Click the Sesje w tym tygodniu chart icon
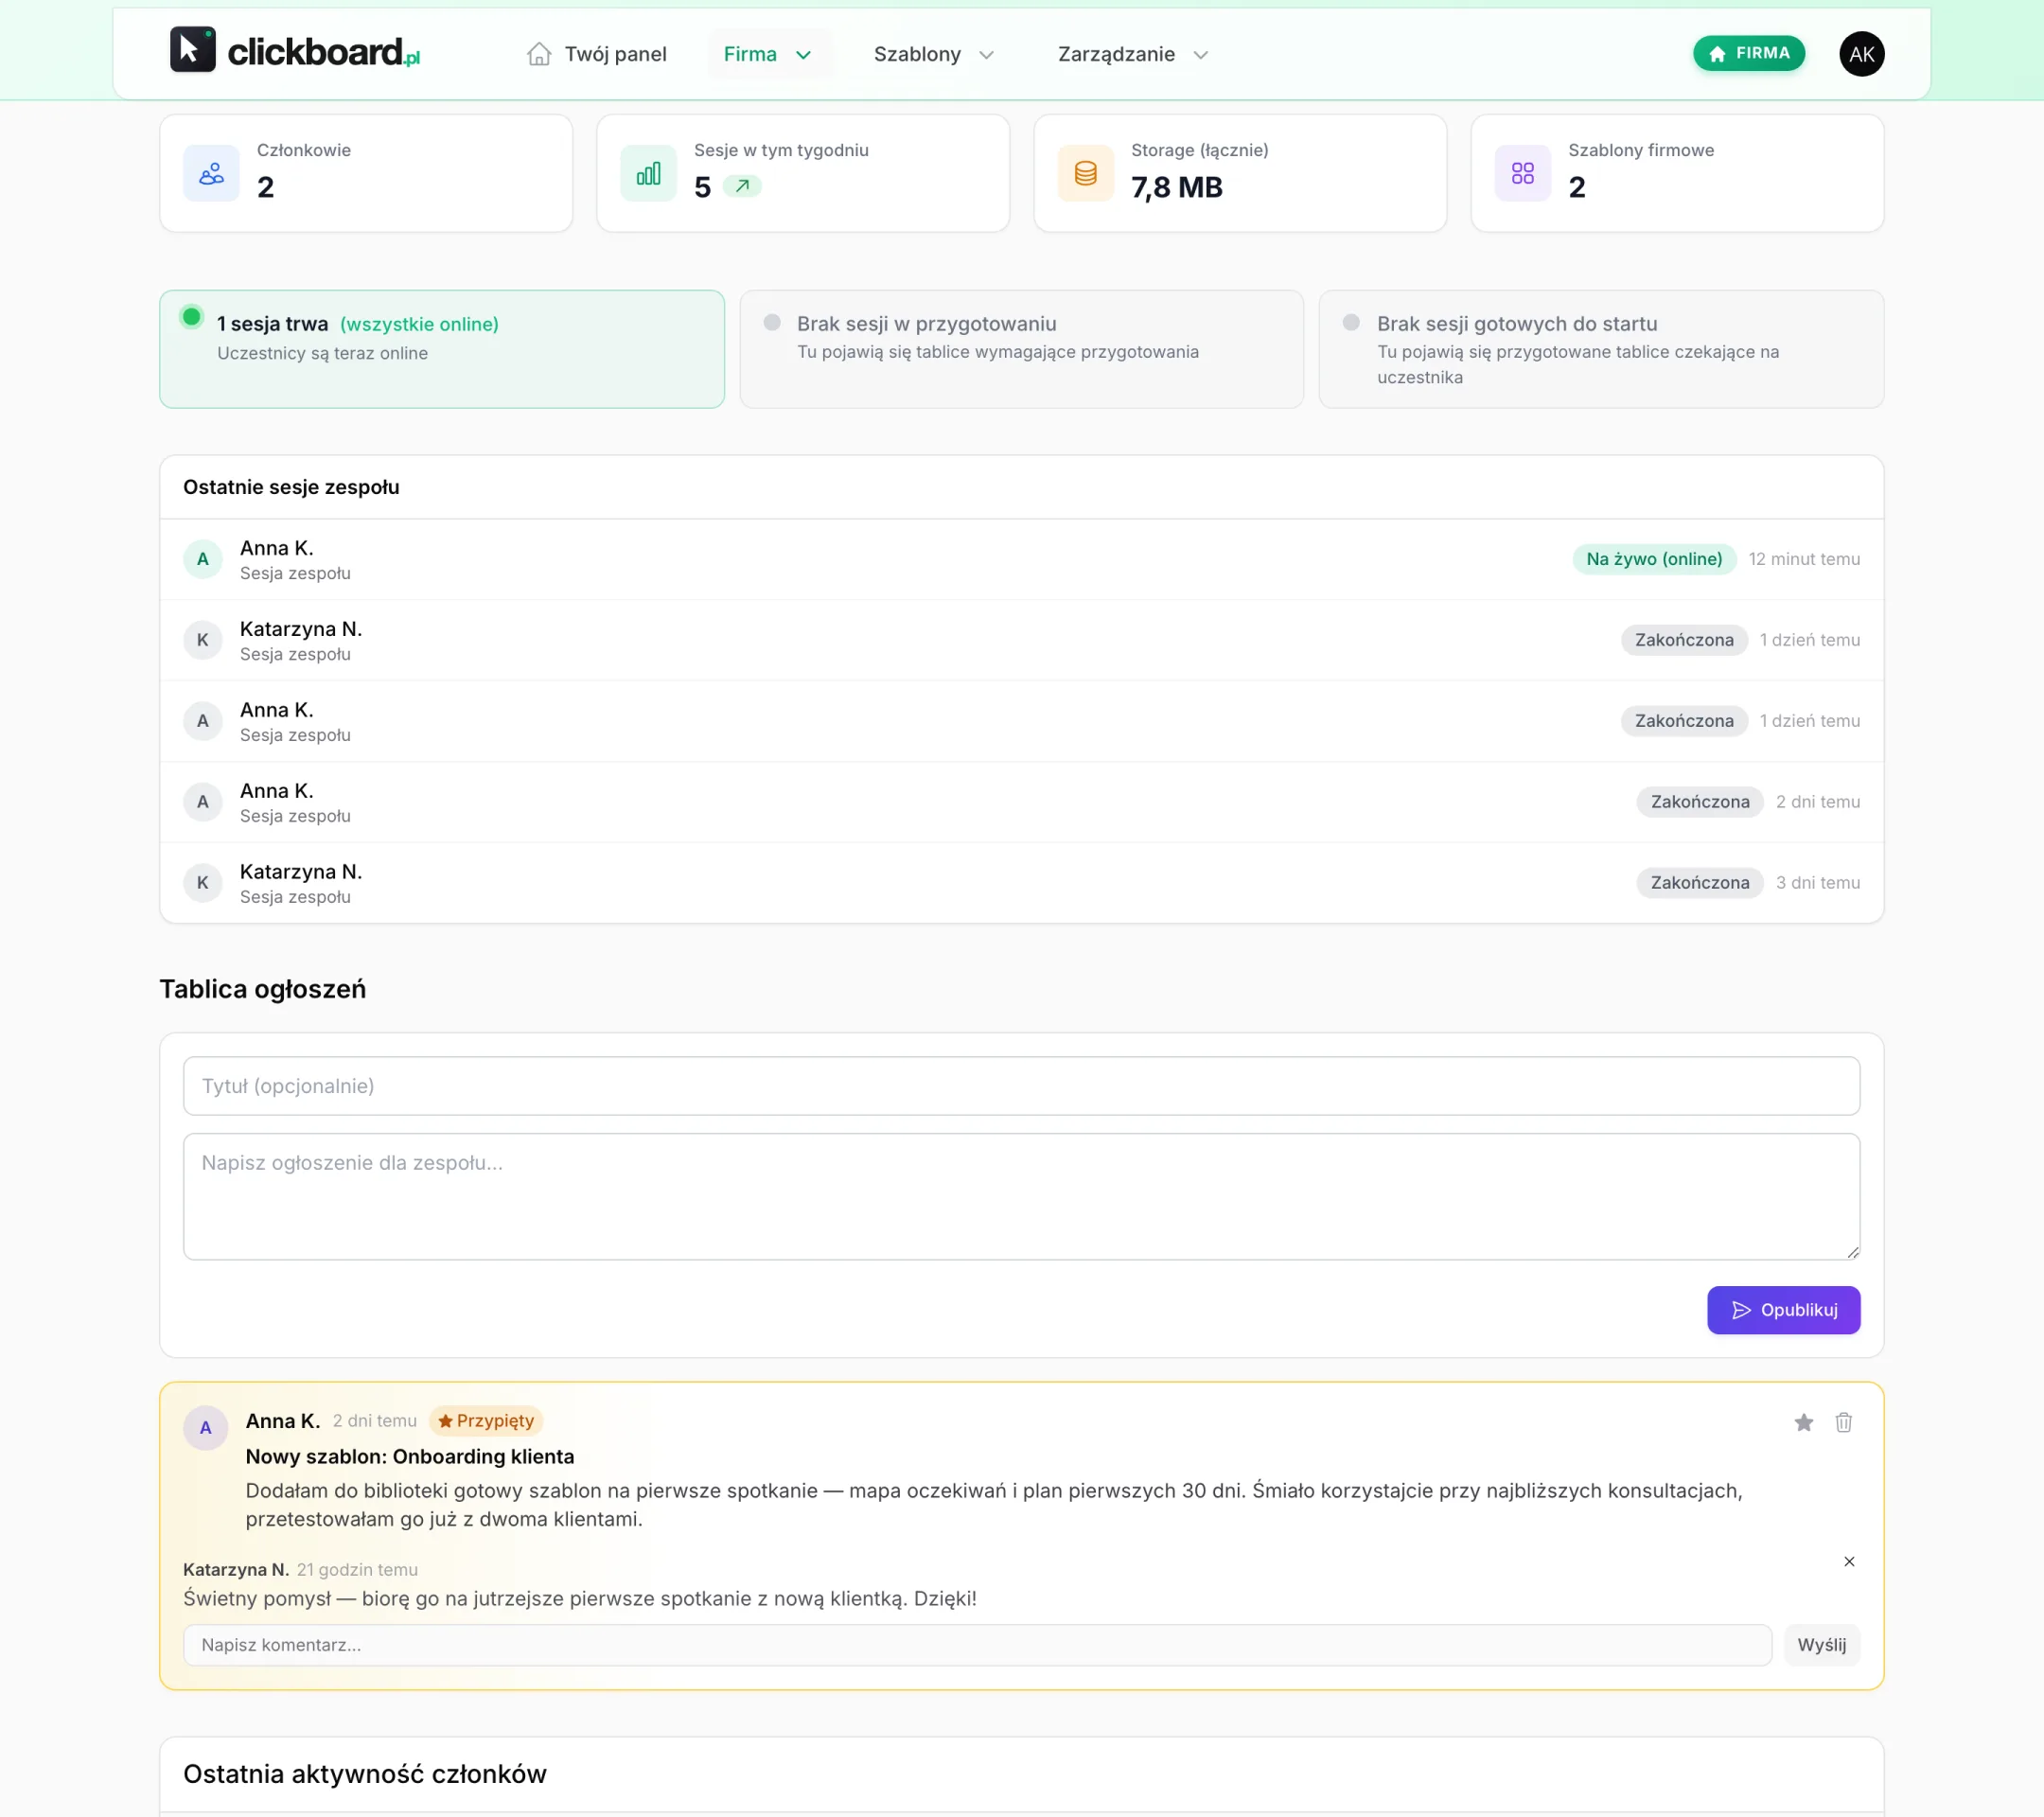 click(x=648, y=174)
